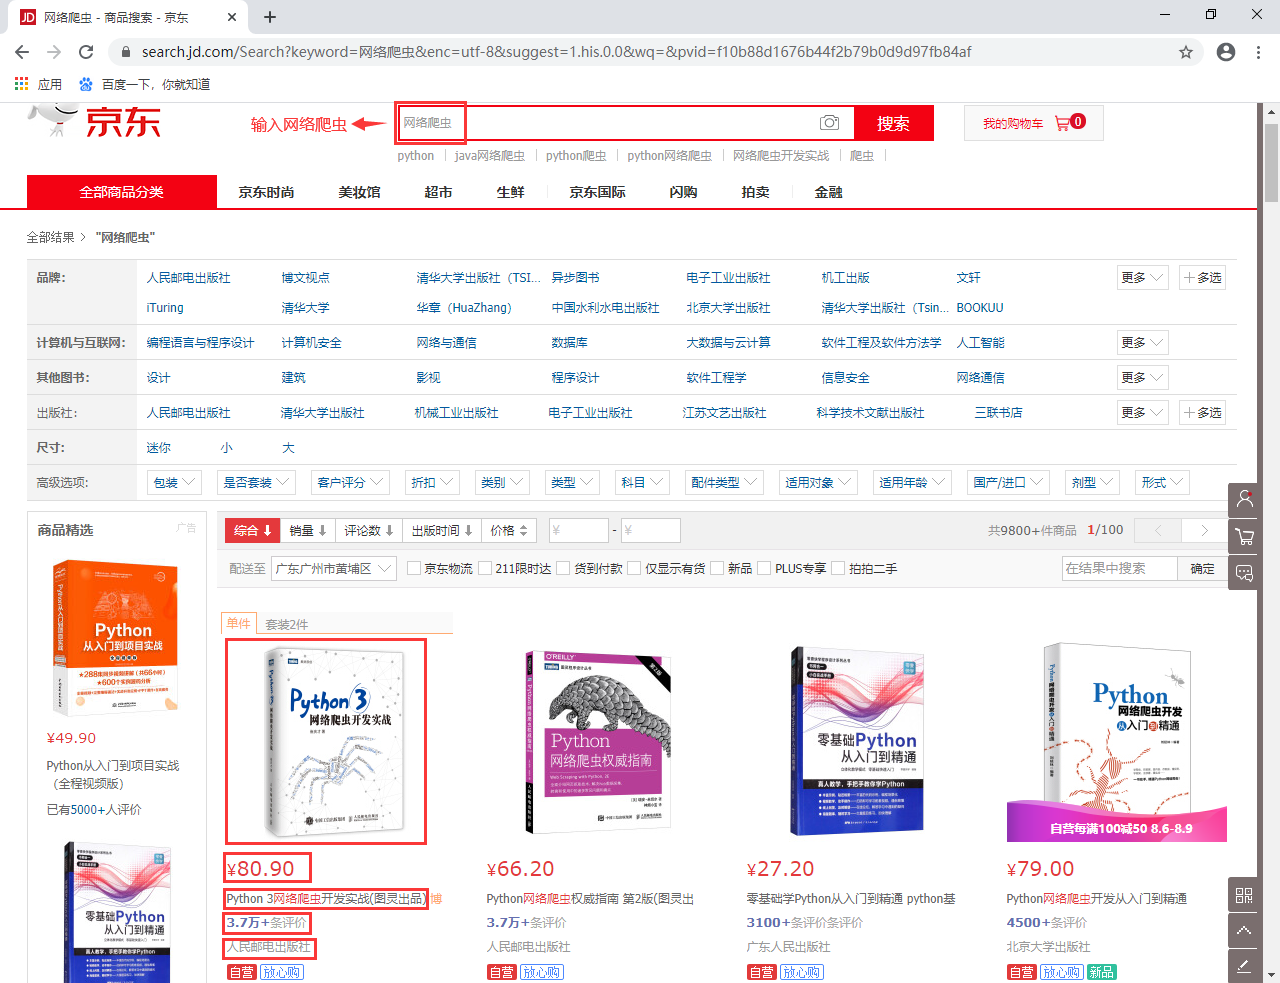Open 全部商品分类 menu
Screen dimensions: 1280x983
tap(122, 192)
